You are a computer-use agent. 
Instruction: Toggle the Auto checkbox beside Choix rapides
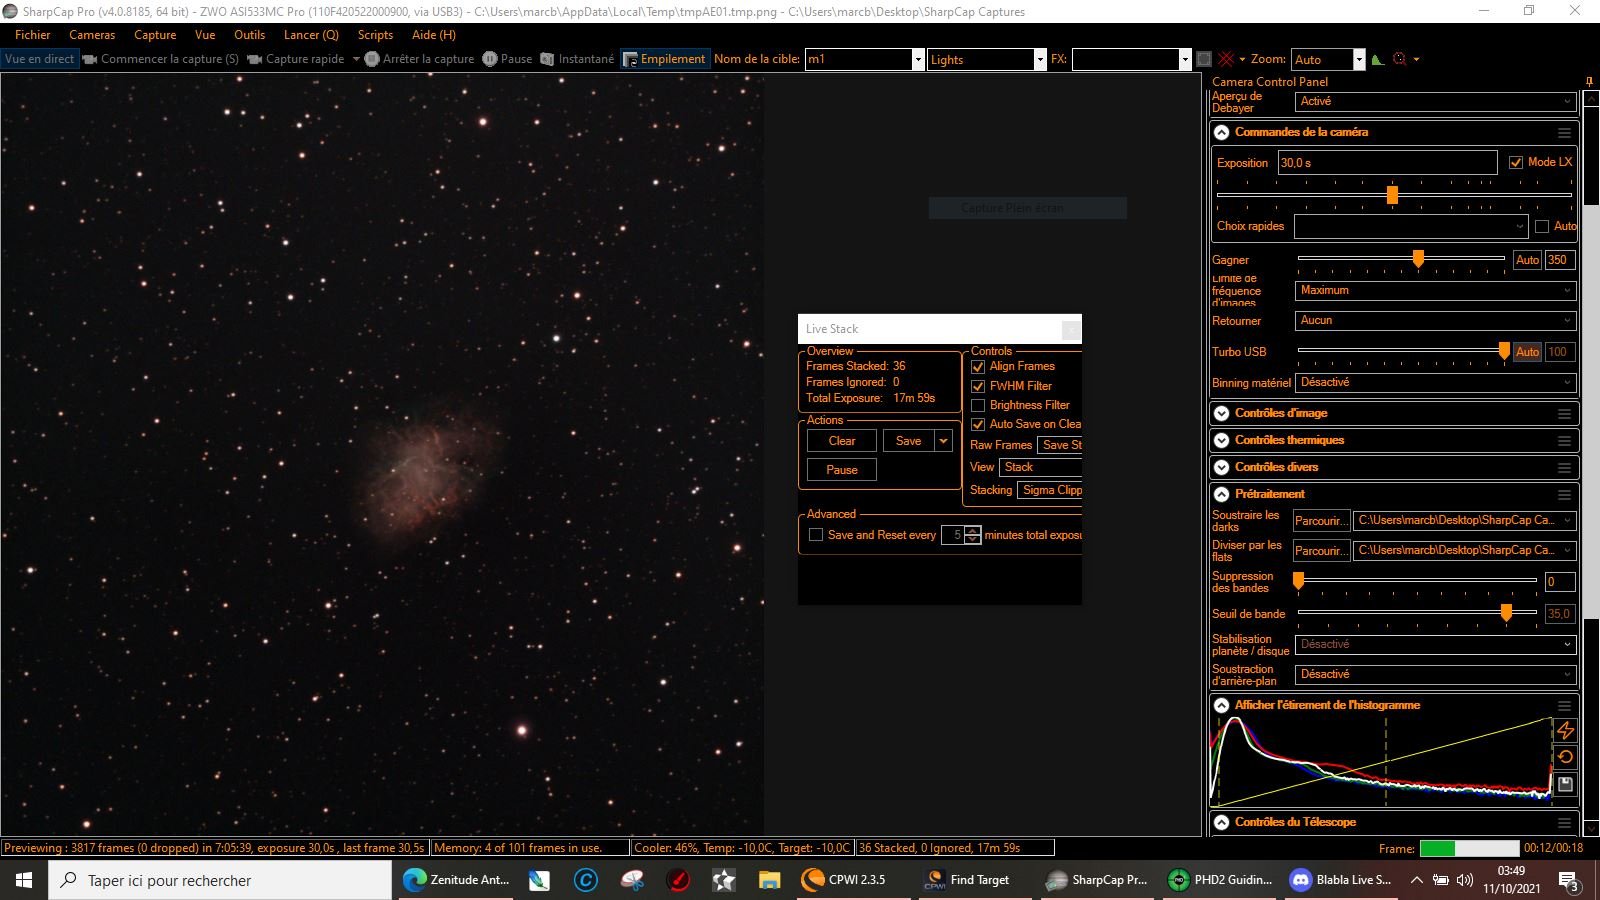coord(1542,226)
